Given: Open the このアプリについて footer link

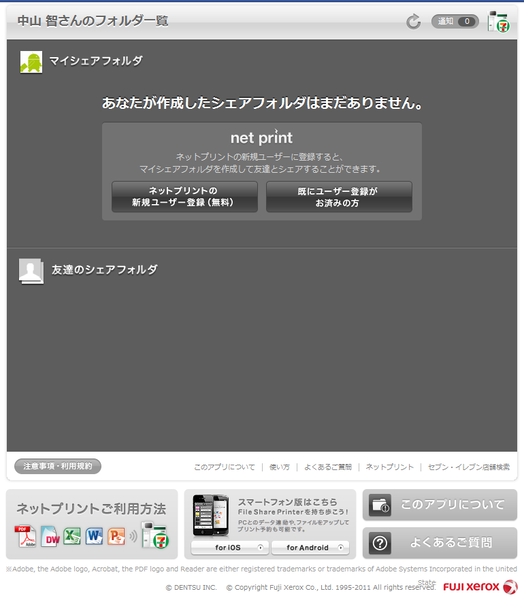Looking at the screenshot, I should point(224,467).
